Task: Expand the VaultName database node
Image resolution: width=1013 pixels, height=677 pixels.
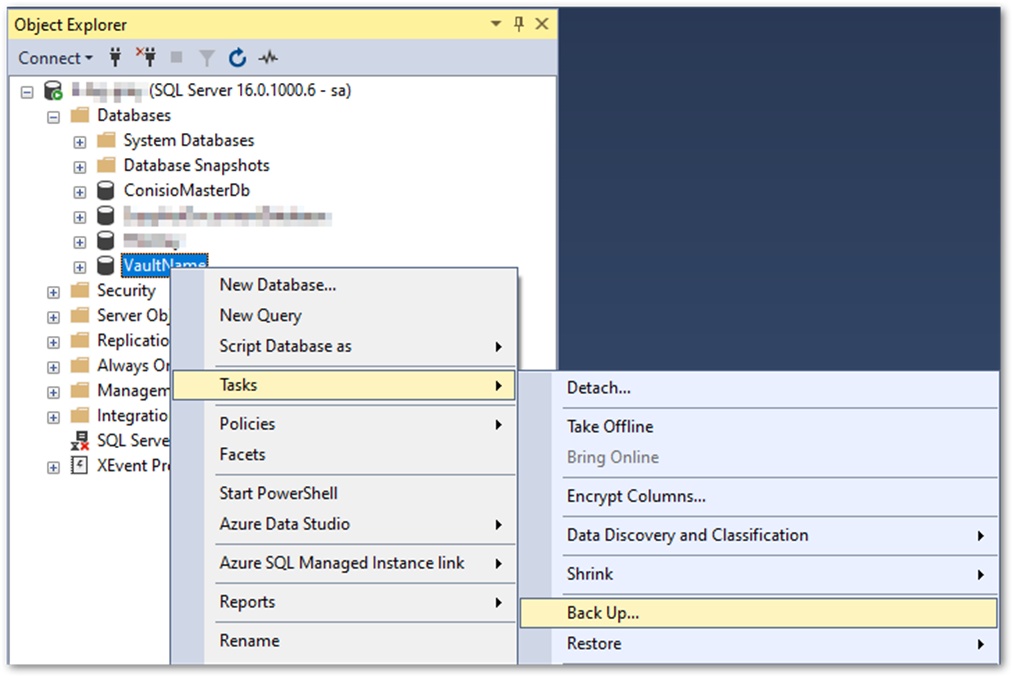Action: (79, 265)
